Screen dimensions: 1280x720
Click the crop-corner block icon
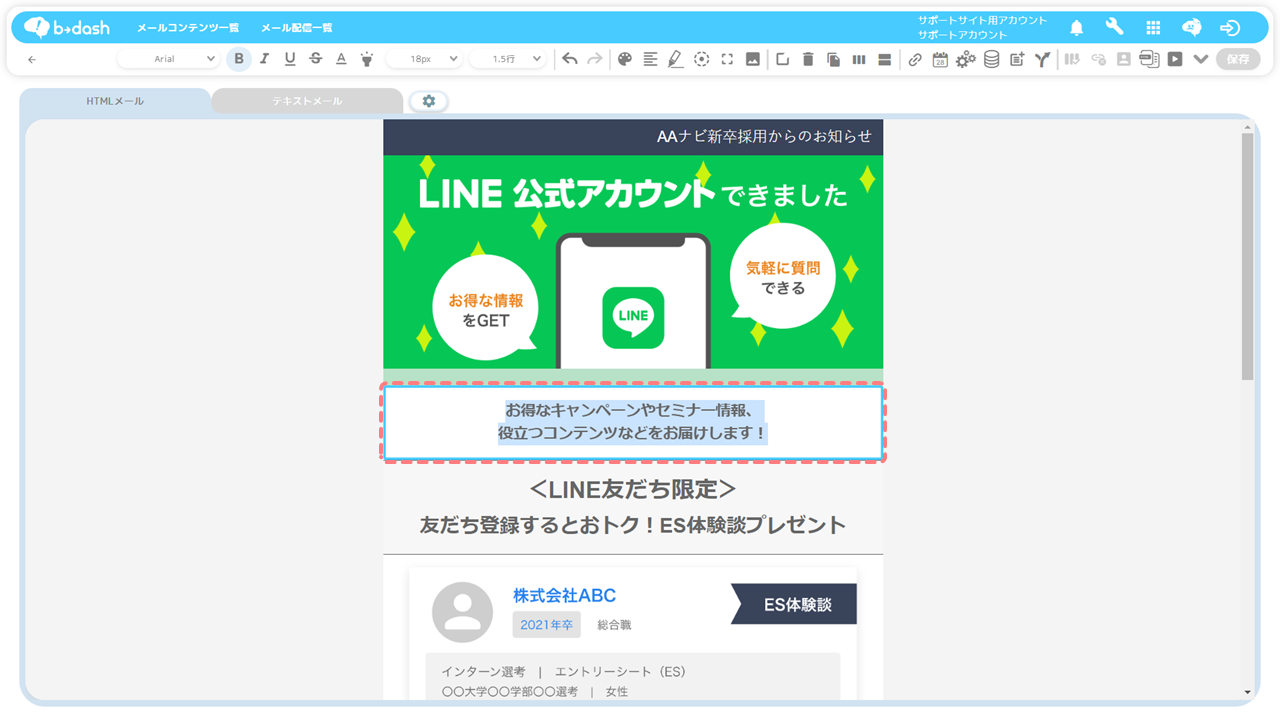pos(782,59)
